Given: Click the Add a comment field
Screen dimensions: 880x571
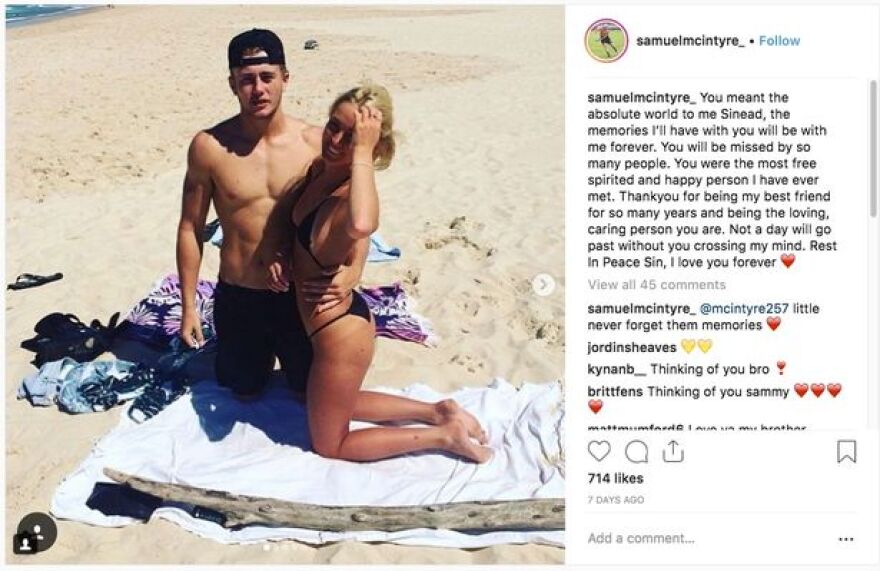Looking at the screenshot, I should click(707, 538).
